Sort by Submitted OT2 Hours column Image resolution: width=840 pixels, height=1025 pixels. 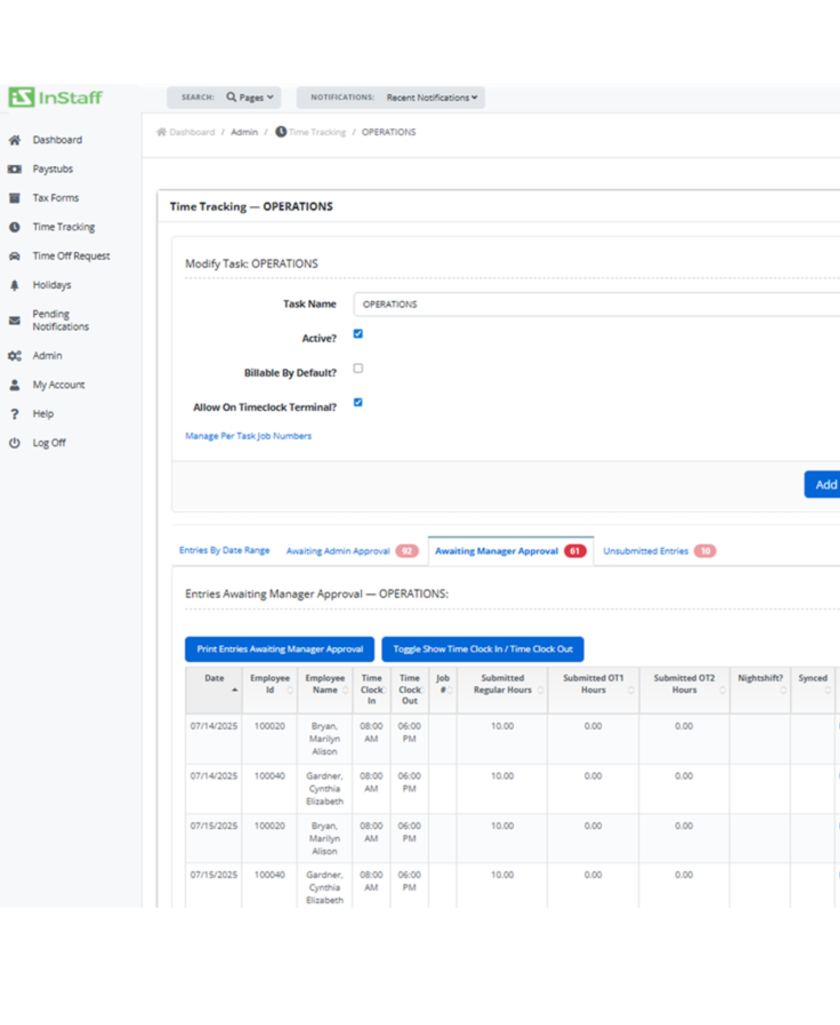click(684, 690)
